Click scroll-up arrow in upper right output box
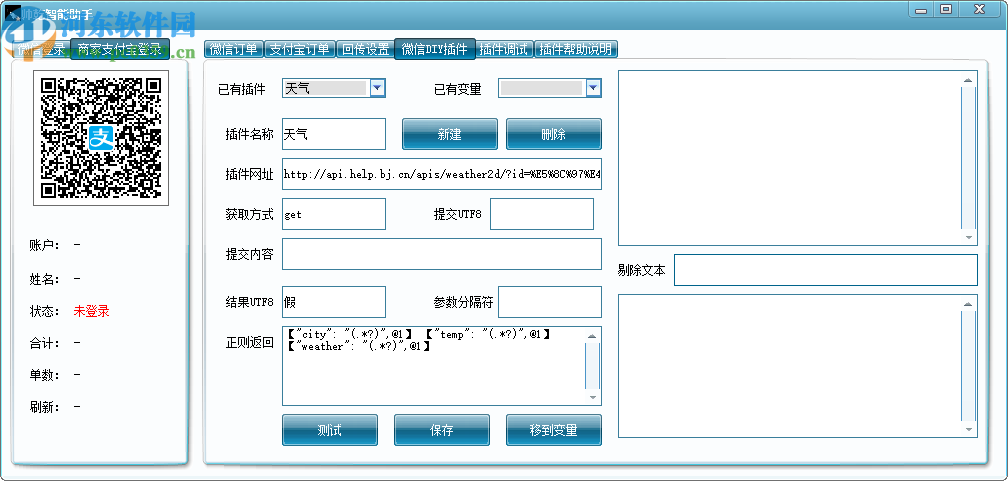The height and width of the screenshot is (481, 1008). tap(969, 79)
